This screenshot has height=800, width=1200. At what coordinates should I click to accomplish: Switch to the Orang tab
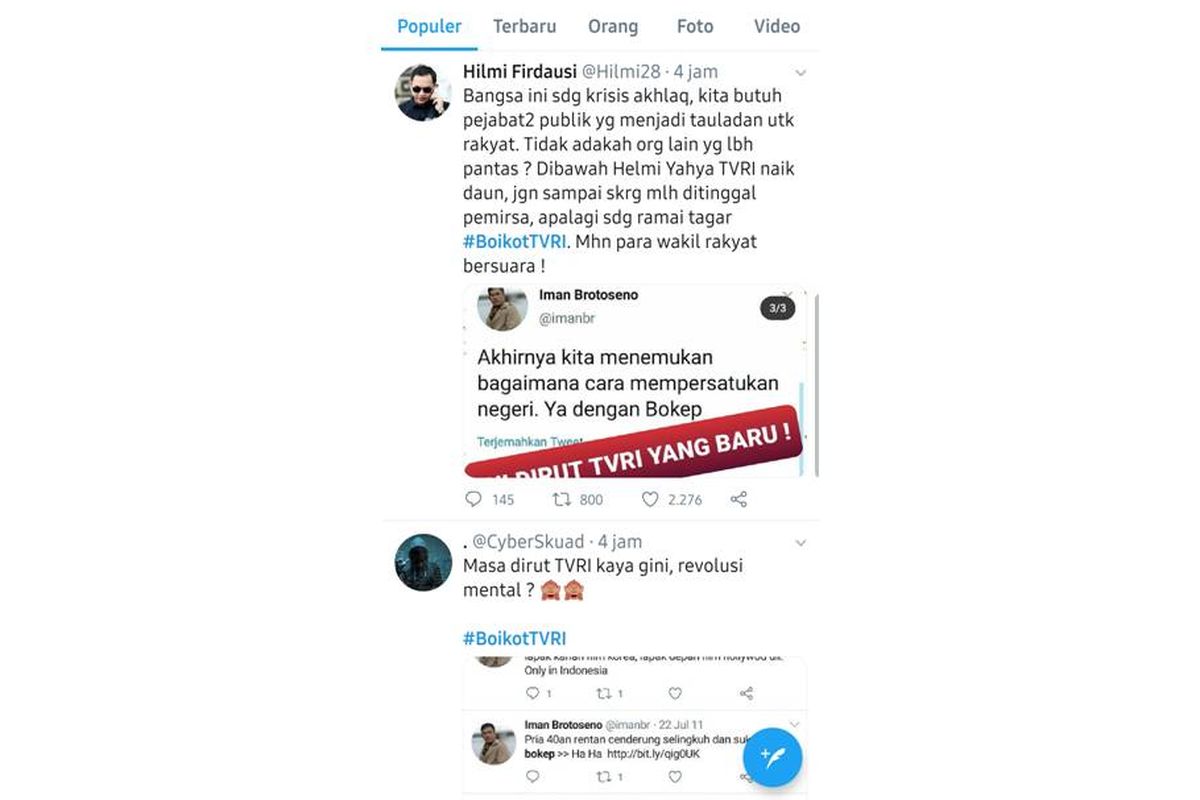coord(615,27)
